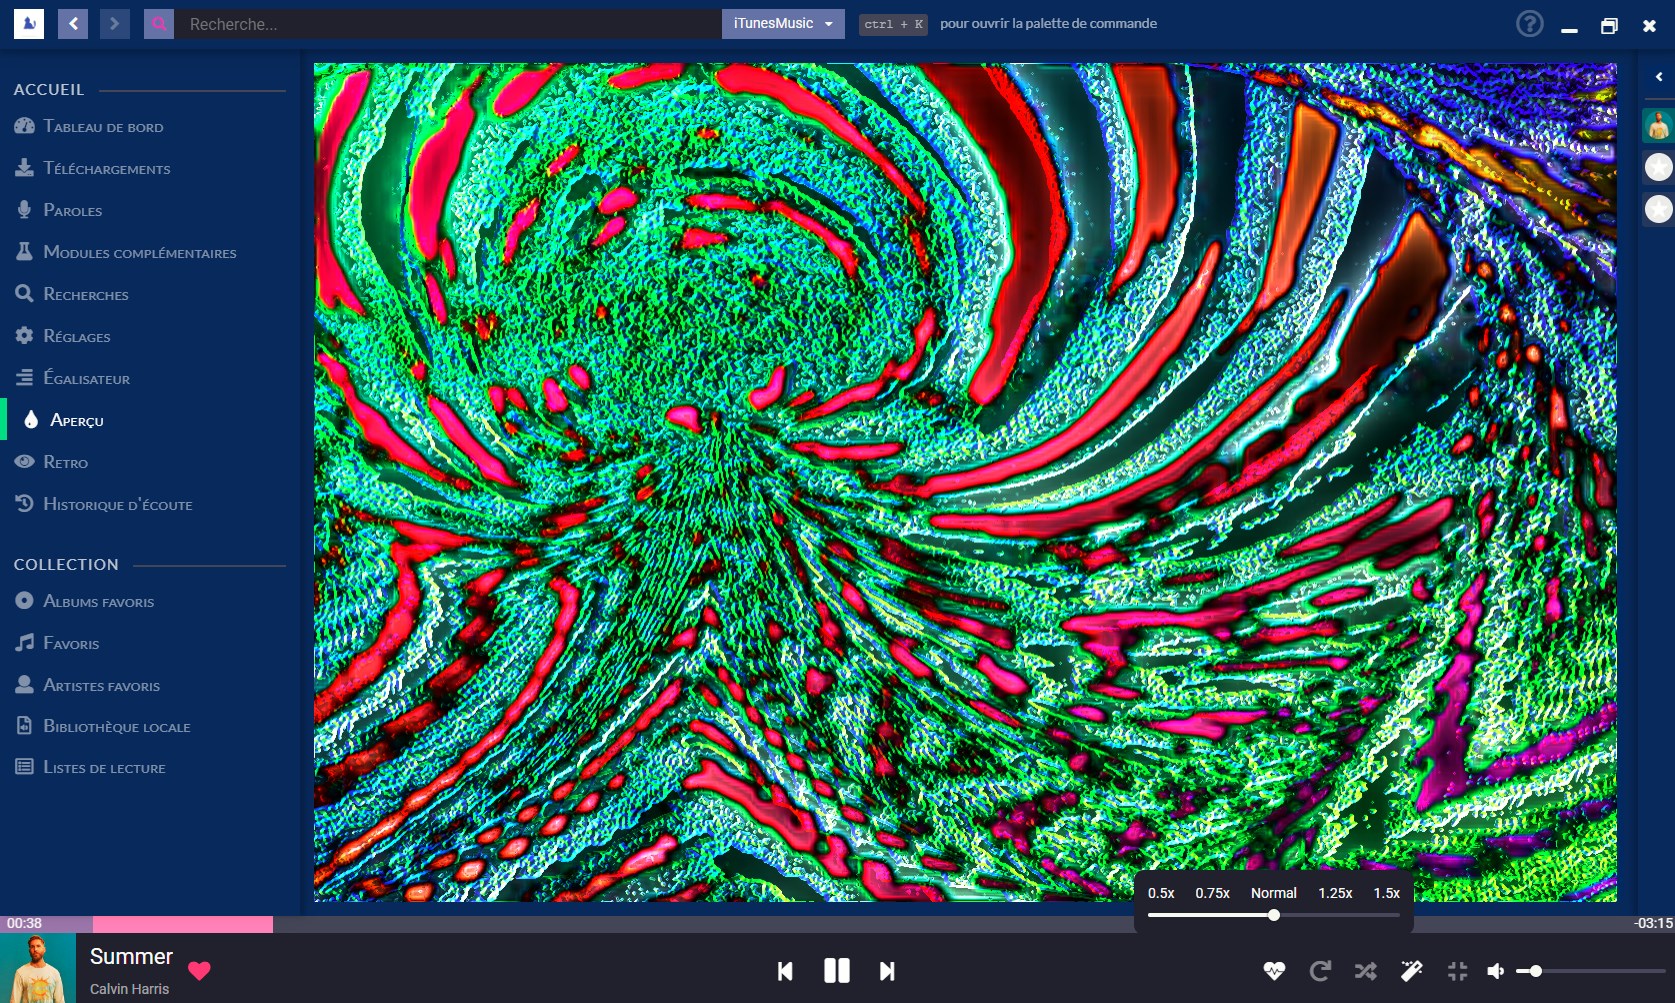1675x1003 pixels.
Task: Skip to the previous track
Action: pos(785,971)
